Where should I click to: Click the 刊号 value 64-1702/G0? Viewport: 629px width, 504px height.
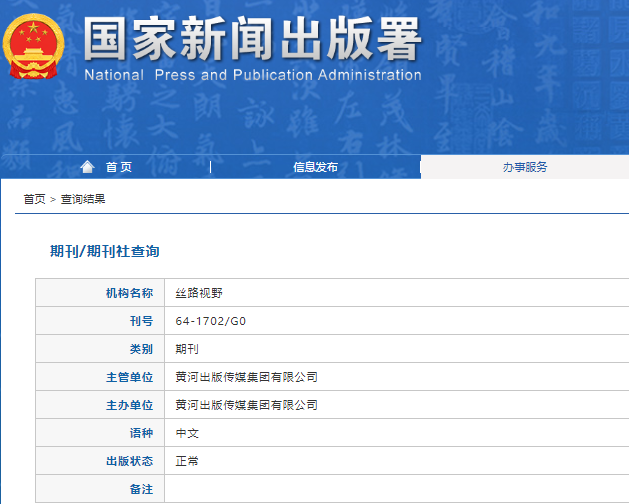[210, 321]
